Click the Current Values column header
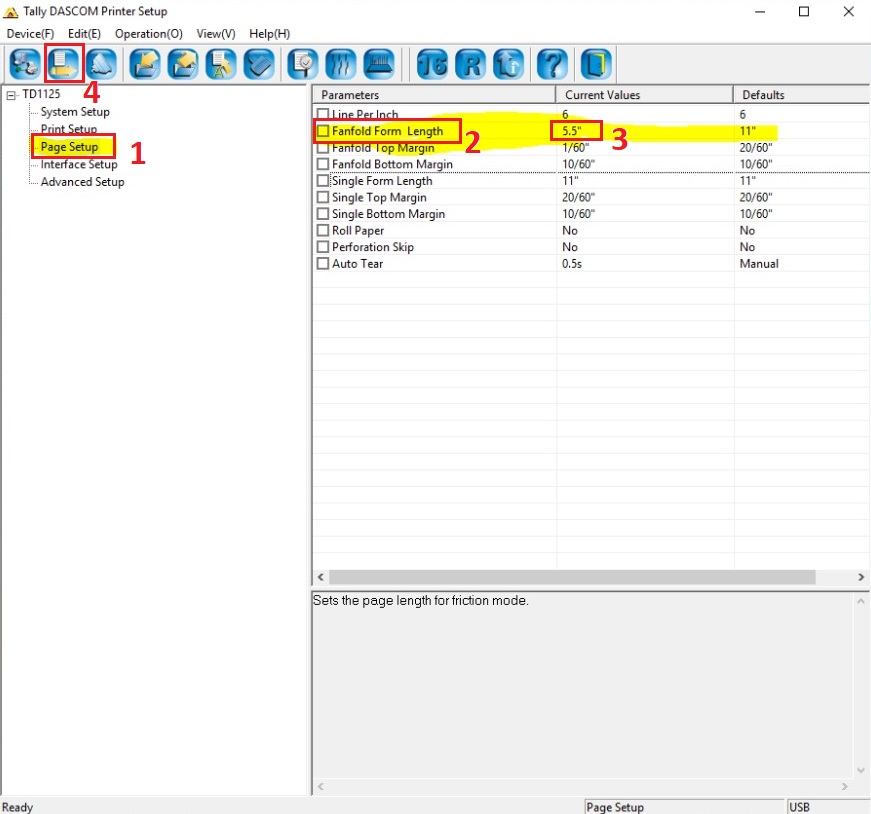This screenshot has width=871, height=814. coord(644,95)
